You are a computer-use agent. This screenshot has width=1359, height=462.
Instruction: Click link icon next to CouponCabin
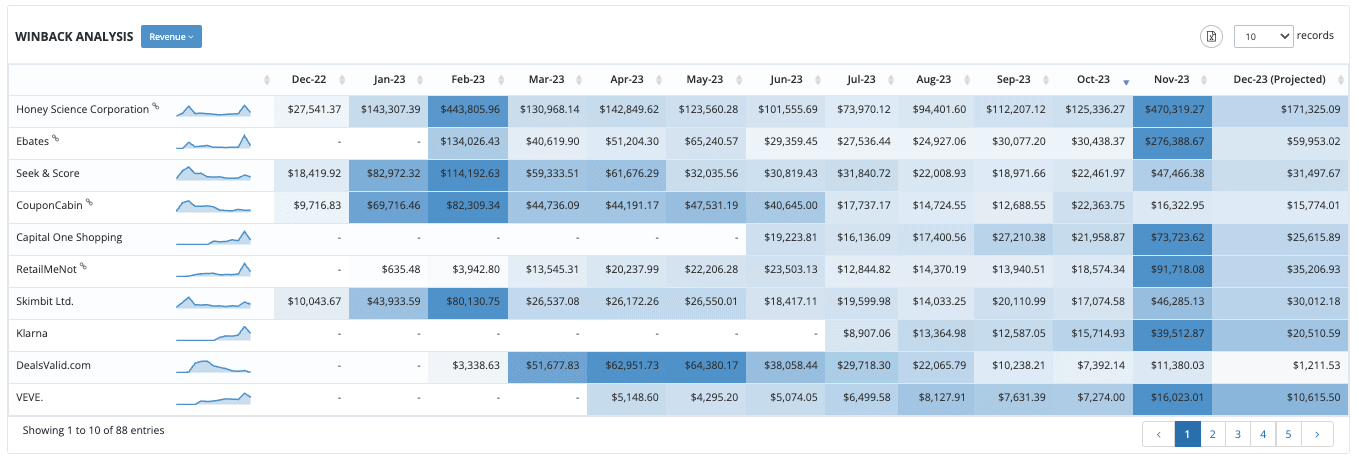pos(89,202)
